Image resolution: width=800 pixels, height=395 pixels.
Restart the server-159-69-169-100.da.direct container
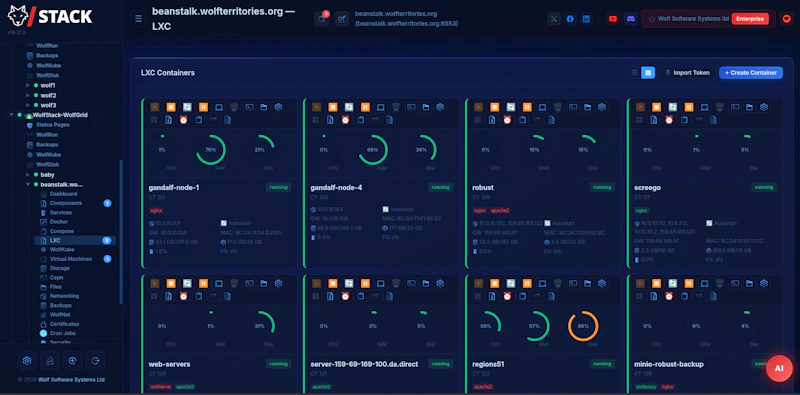349,283
